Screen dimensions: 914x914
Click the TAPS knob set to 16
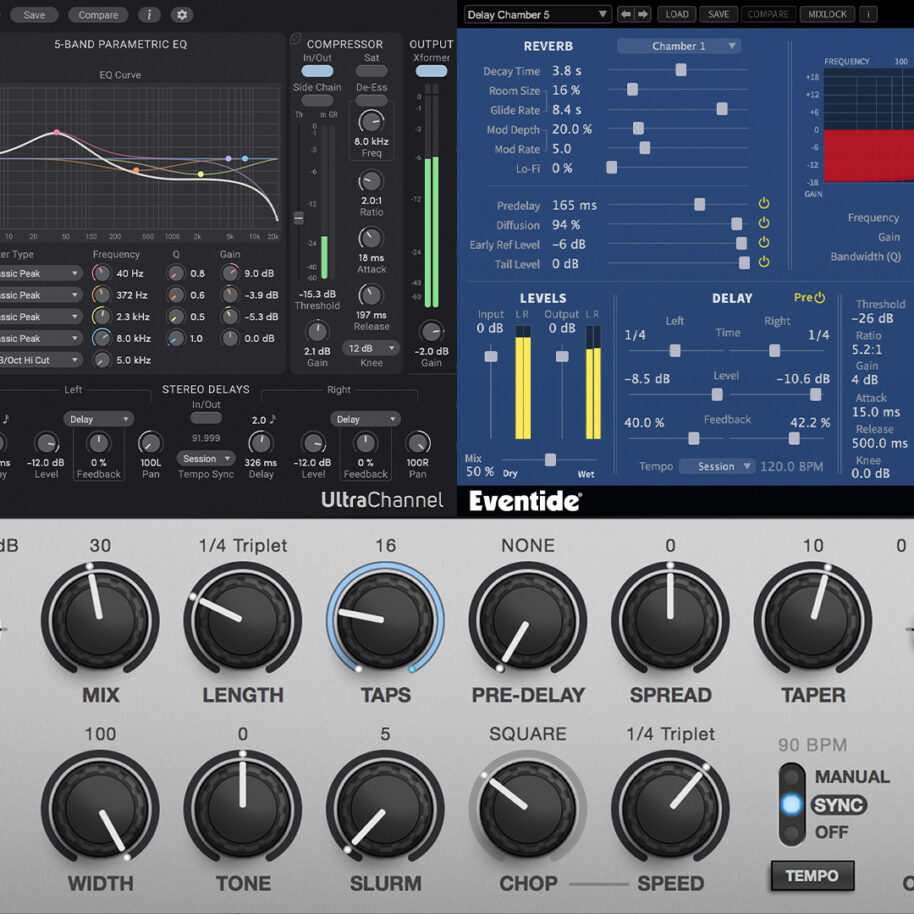(x=385, y=618)
